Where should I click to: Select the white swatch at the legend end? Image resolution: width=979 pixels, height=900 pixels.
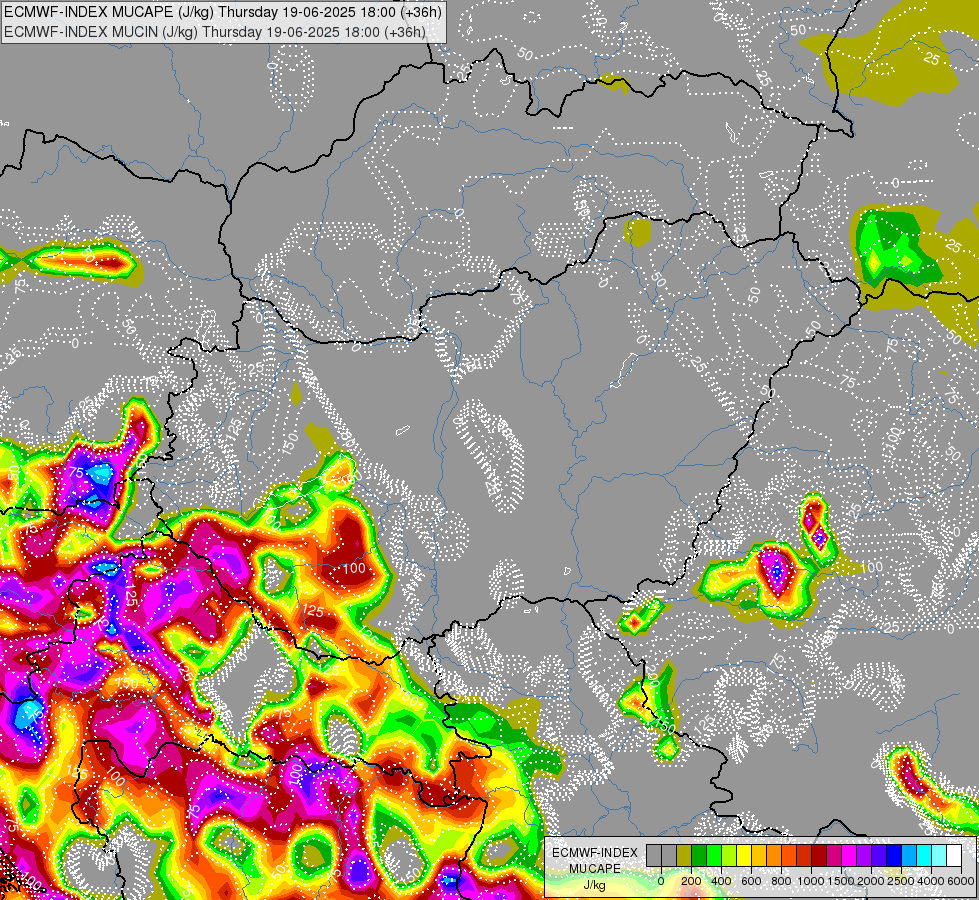pos(955,855)
